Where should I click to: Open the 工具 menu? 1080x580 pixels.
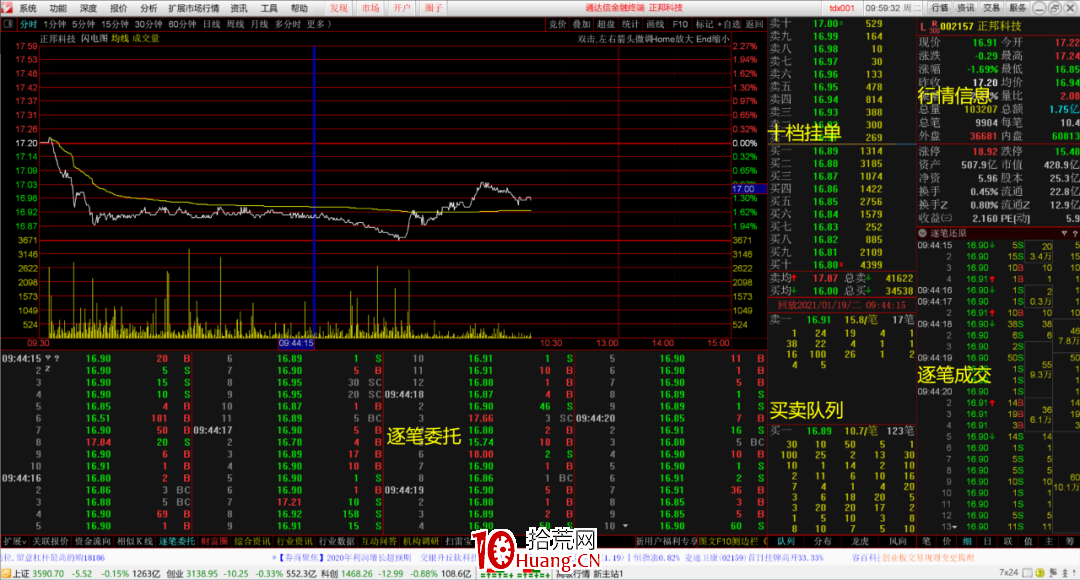pyautogui.click(x=269, y=8)
